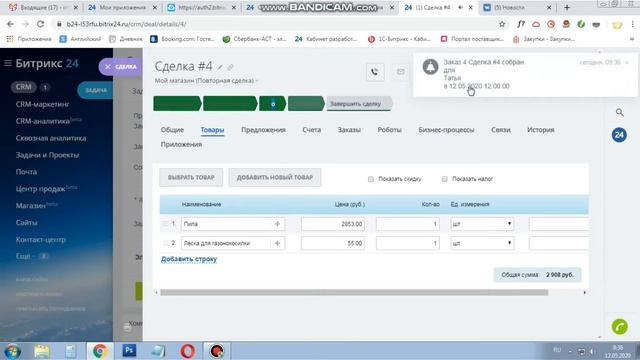Go back using the browser back arrow
This screenshot has width=640, height=360.
(10, 24)
